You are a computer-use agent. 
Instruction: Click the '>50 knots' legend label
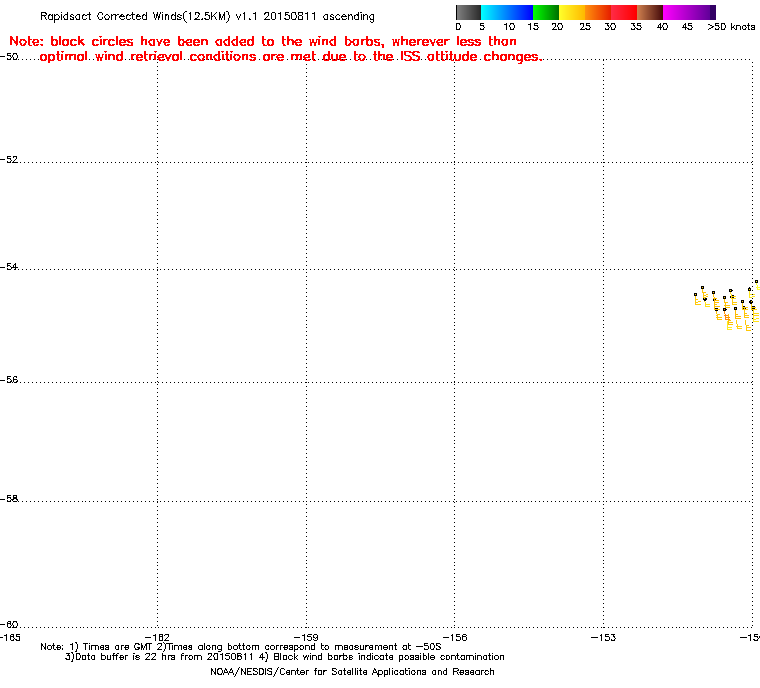(731, 27)
